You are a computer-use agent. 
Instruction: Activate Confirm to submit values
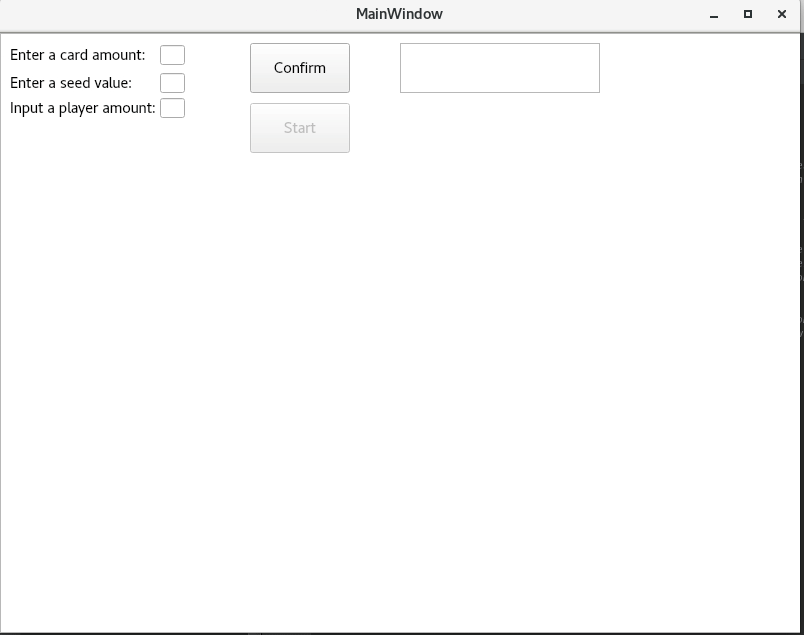[299, 67]
